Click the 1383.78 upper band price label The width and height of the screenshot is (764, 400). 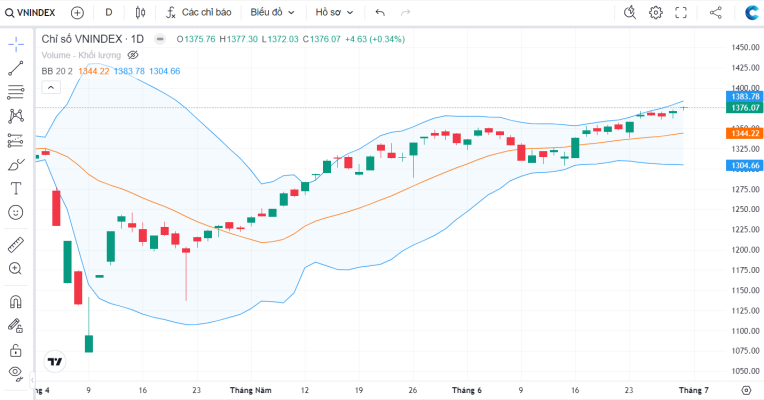(745, 96)
